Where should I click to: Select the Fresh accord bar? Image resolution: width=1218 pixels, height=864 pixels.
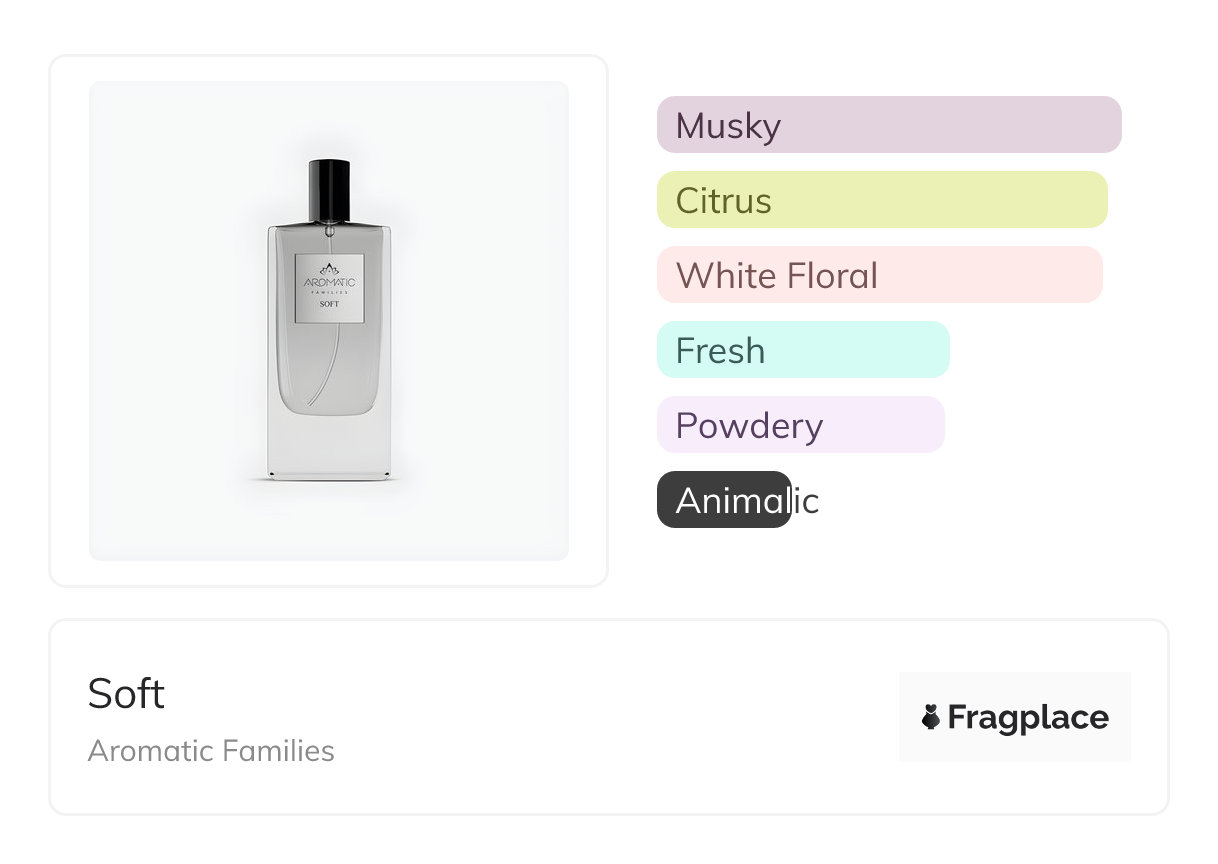(802, 350)
